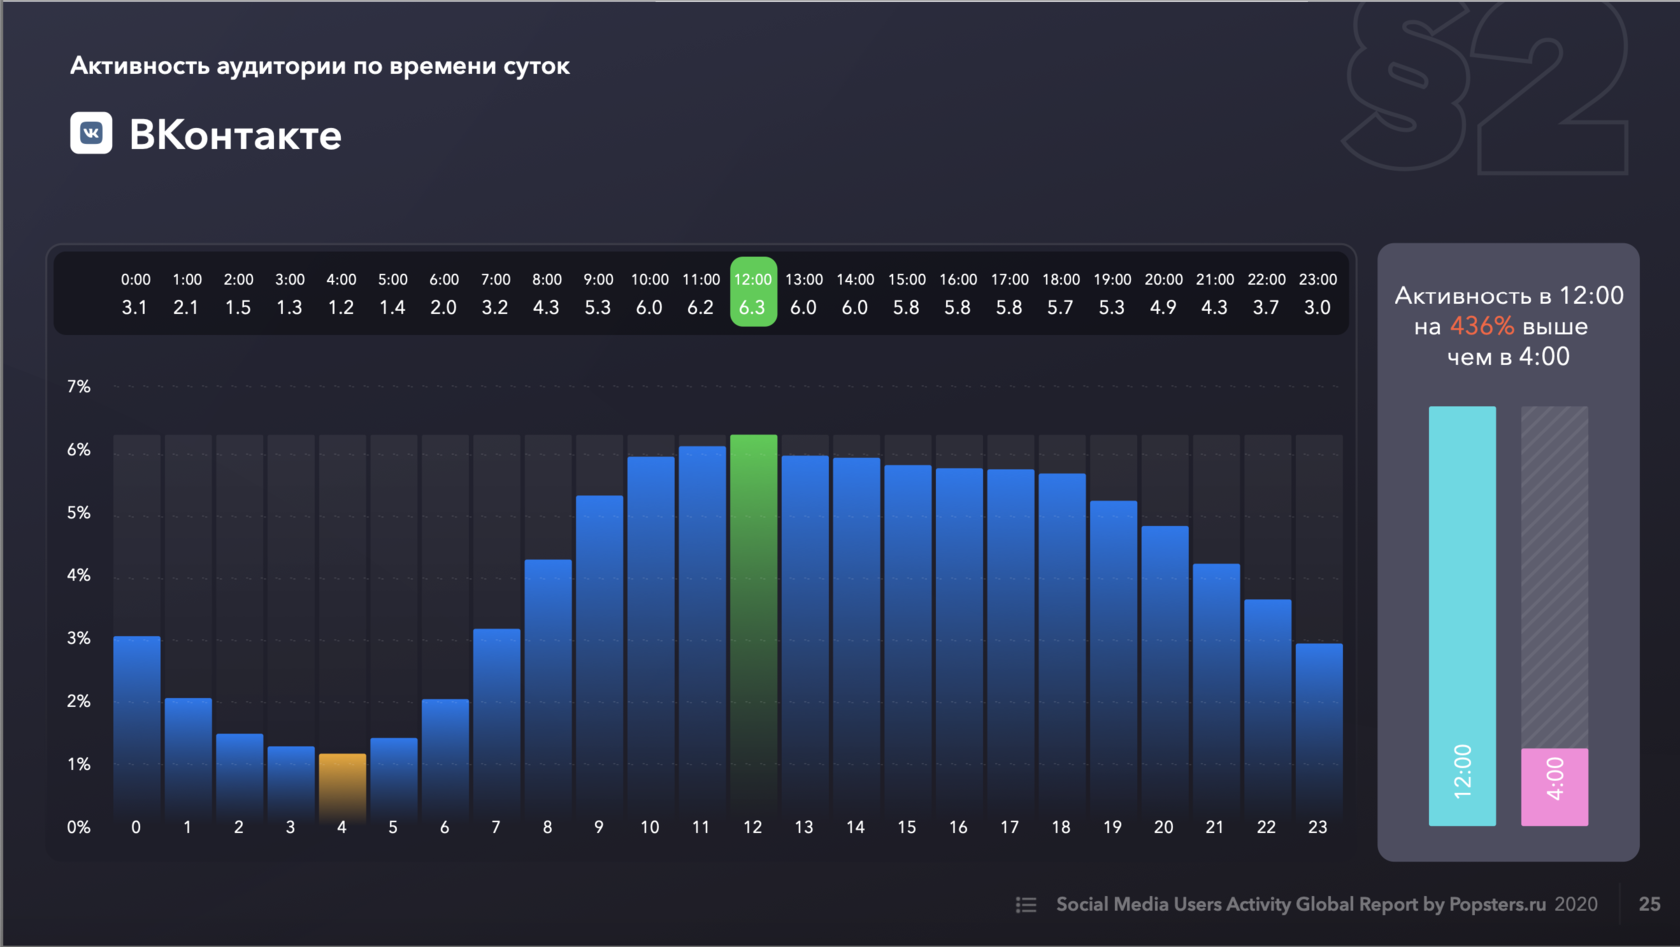1680x947 pixels.
Task: Click the page number 25
Action: click(1650, 904)
